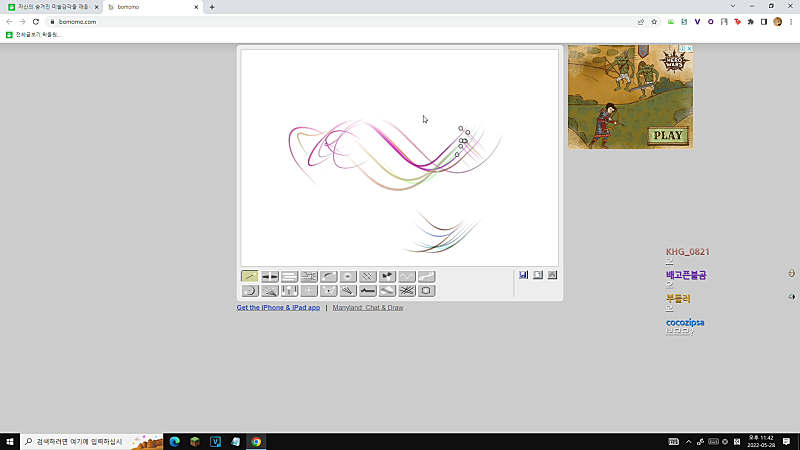Select the curved arc brush tool

point(329,276)
